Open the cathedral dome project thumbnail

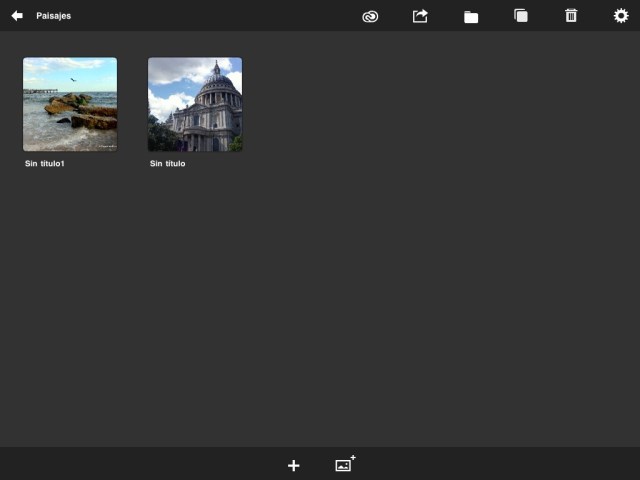(x=195, y=104)
